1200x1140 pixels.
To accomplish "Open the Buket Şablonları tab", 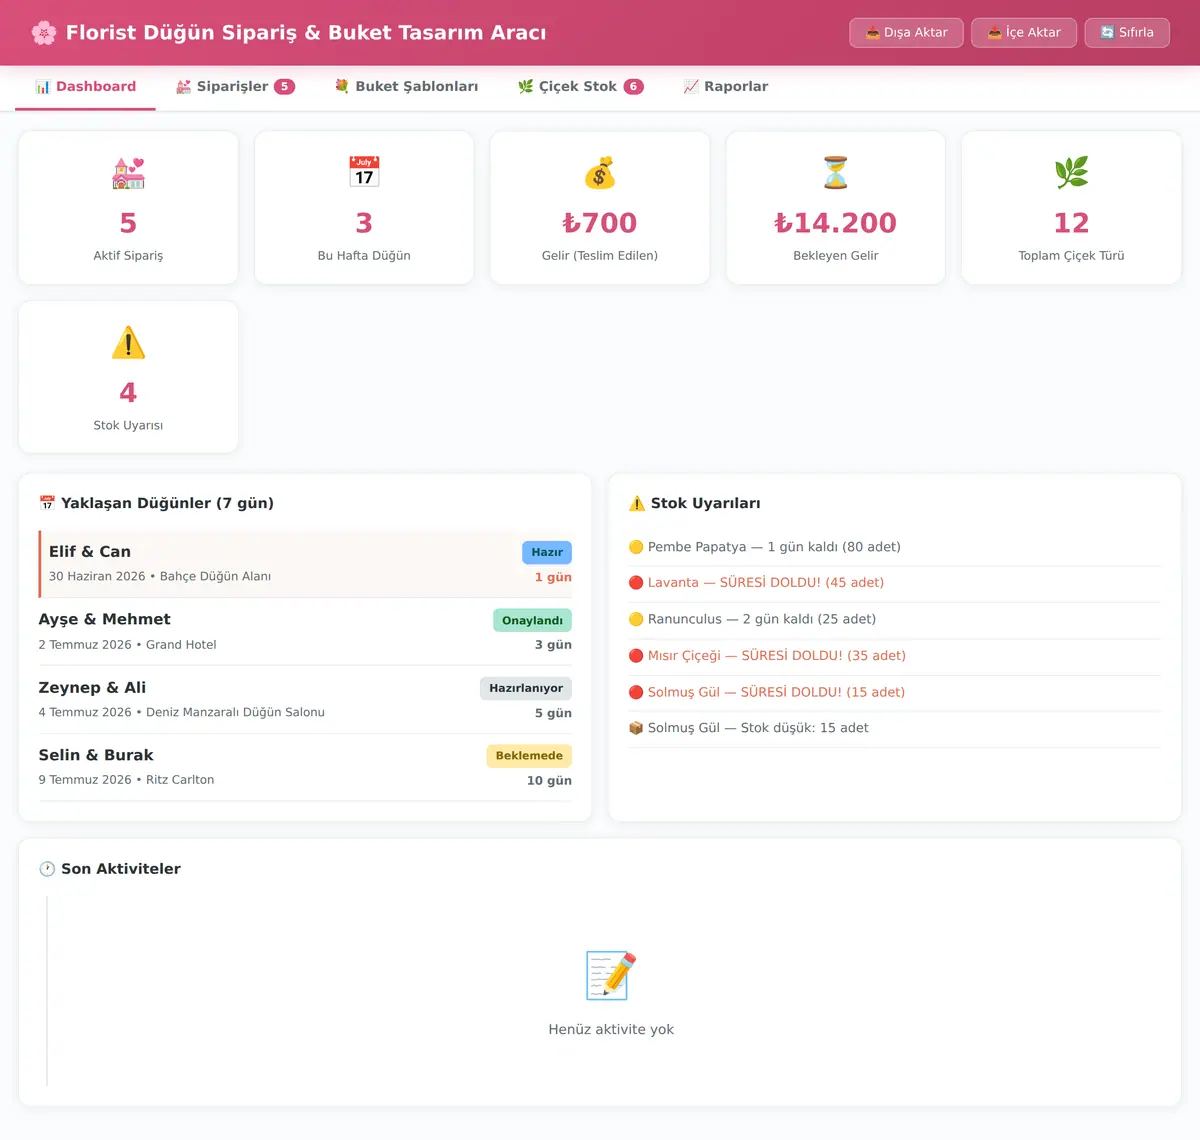I will point(406,87).
